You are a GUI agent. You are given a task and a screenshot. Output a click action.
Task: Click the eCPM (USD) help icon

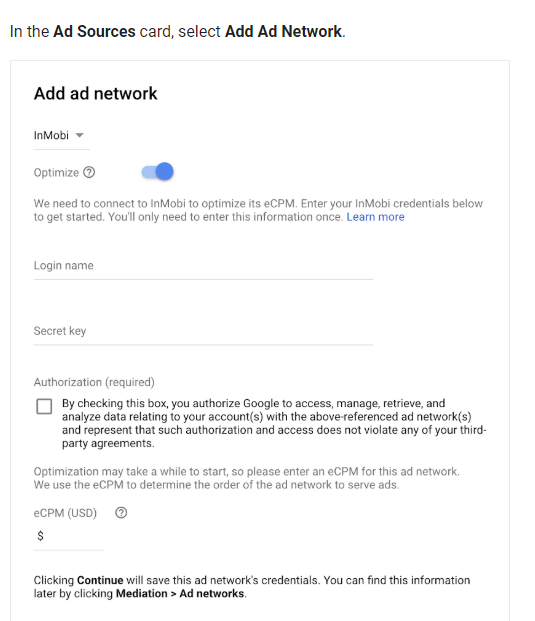tap(121, 512)
